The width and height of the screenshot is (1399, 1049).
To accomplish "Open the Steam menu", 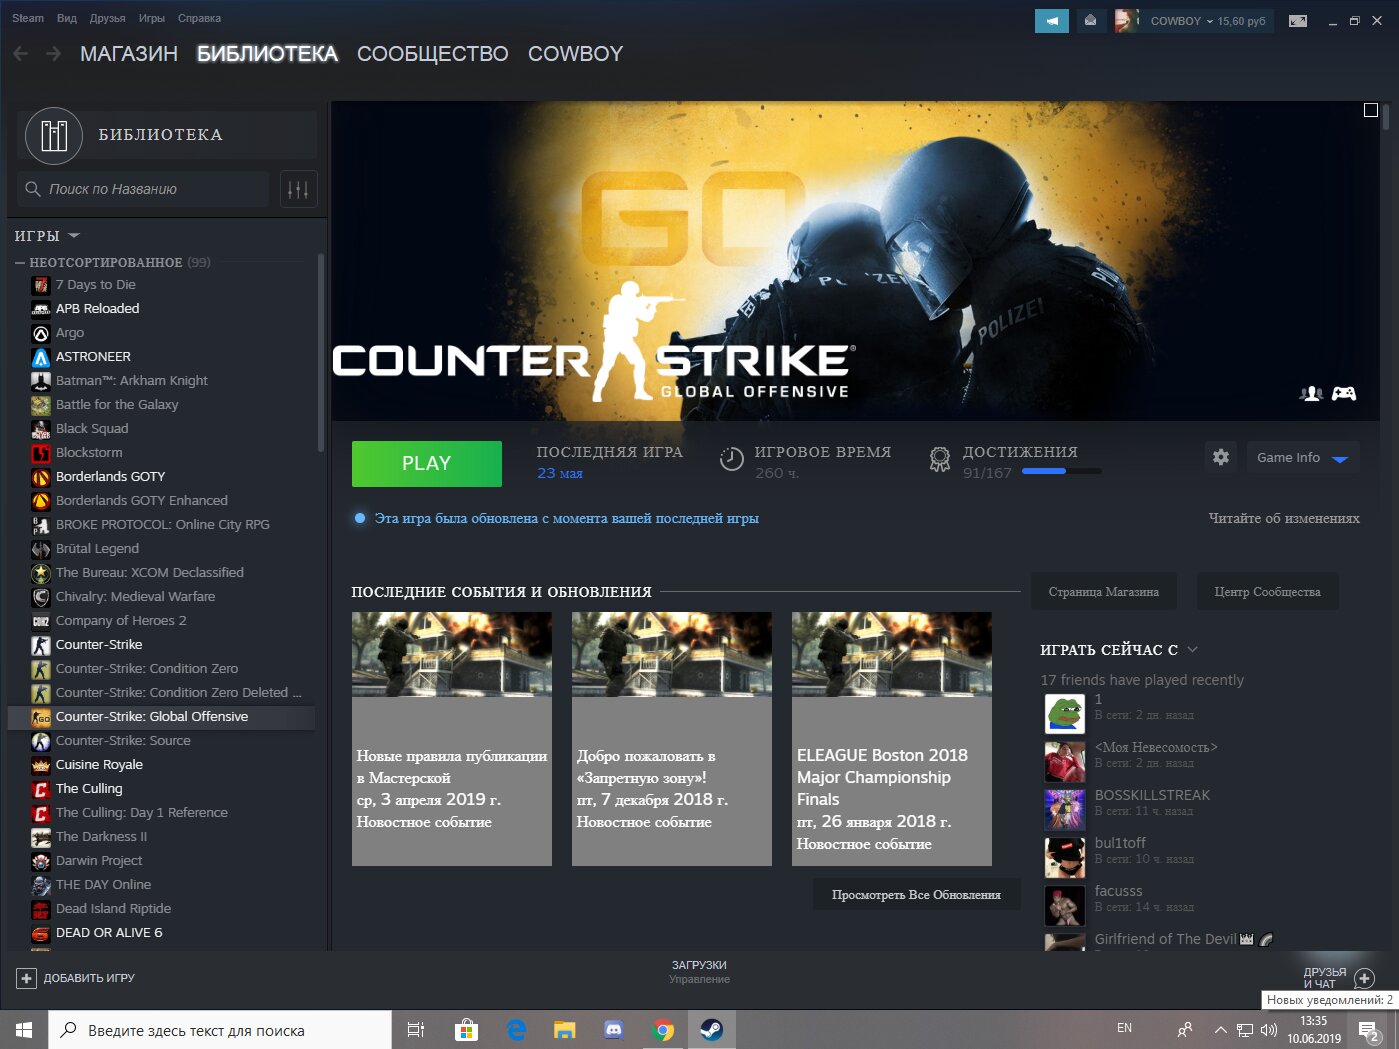I will click(28, 18).
